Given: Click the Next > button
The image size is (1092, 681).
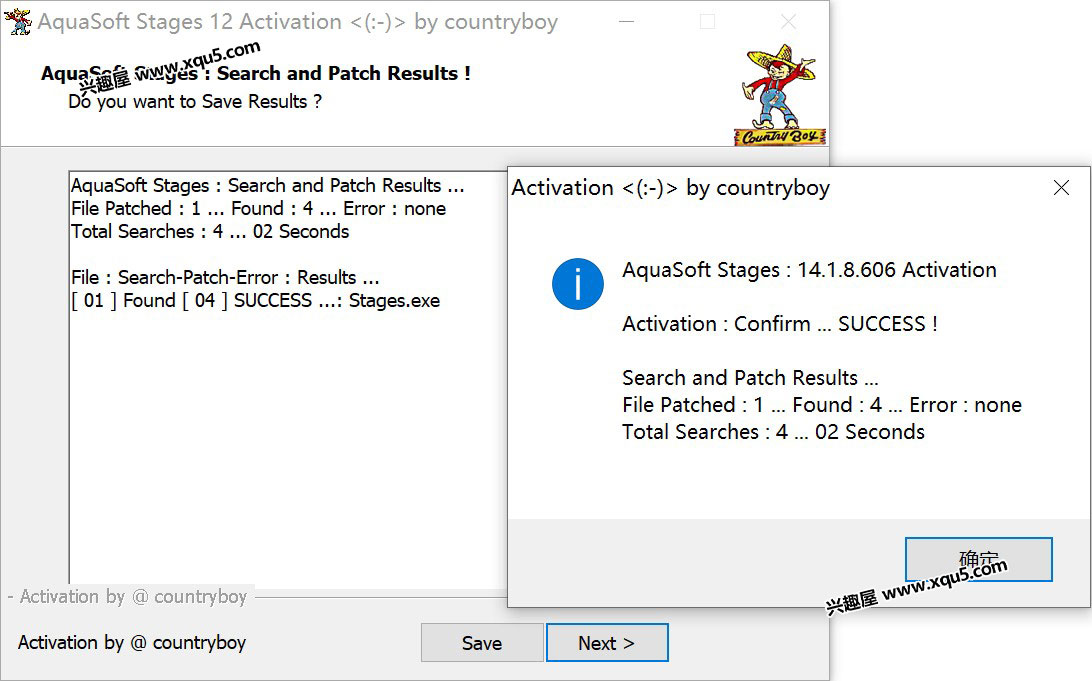Looking at the screenshot, I should (607, 643).
